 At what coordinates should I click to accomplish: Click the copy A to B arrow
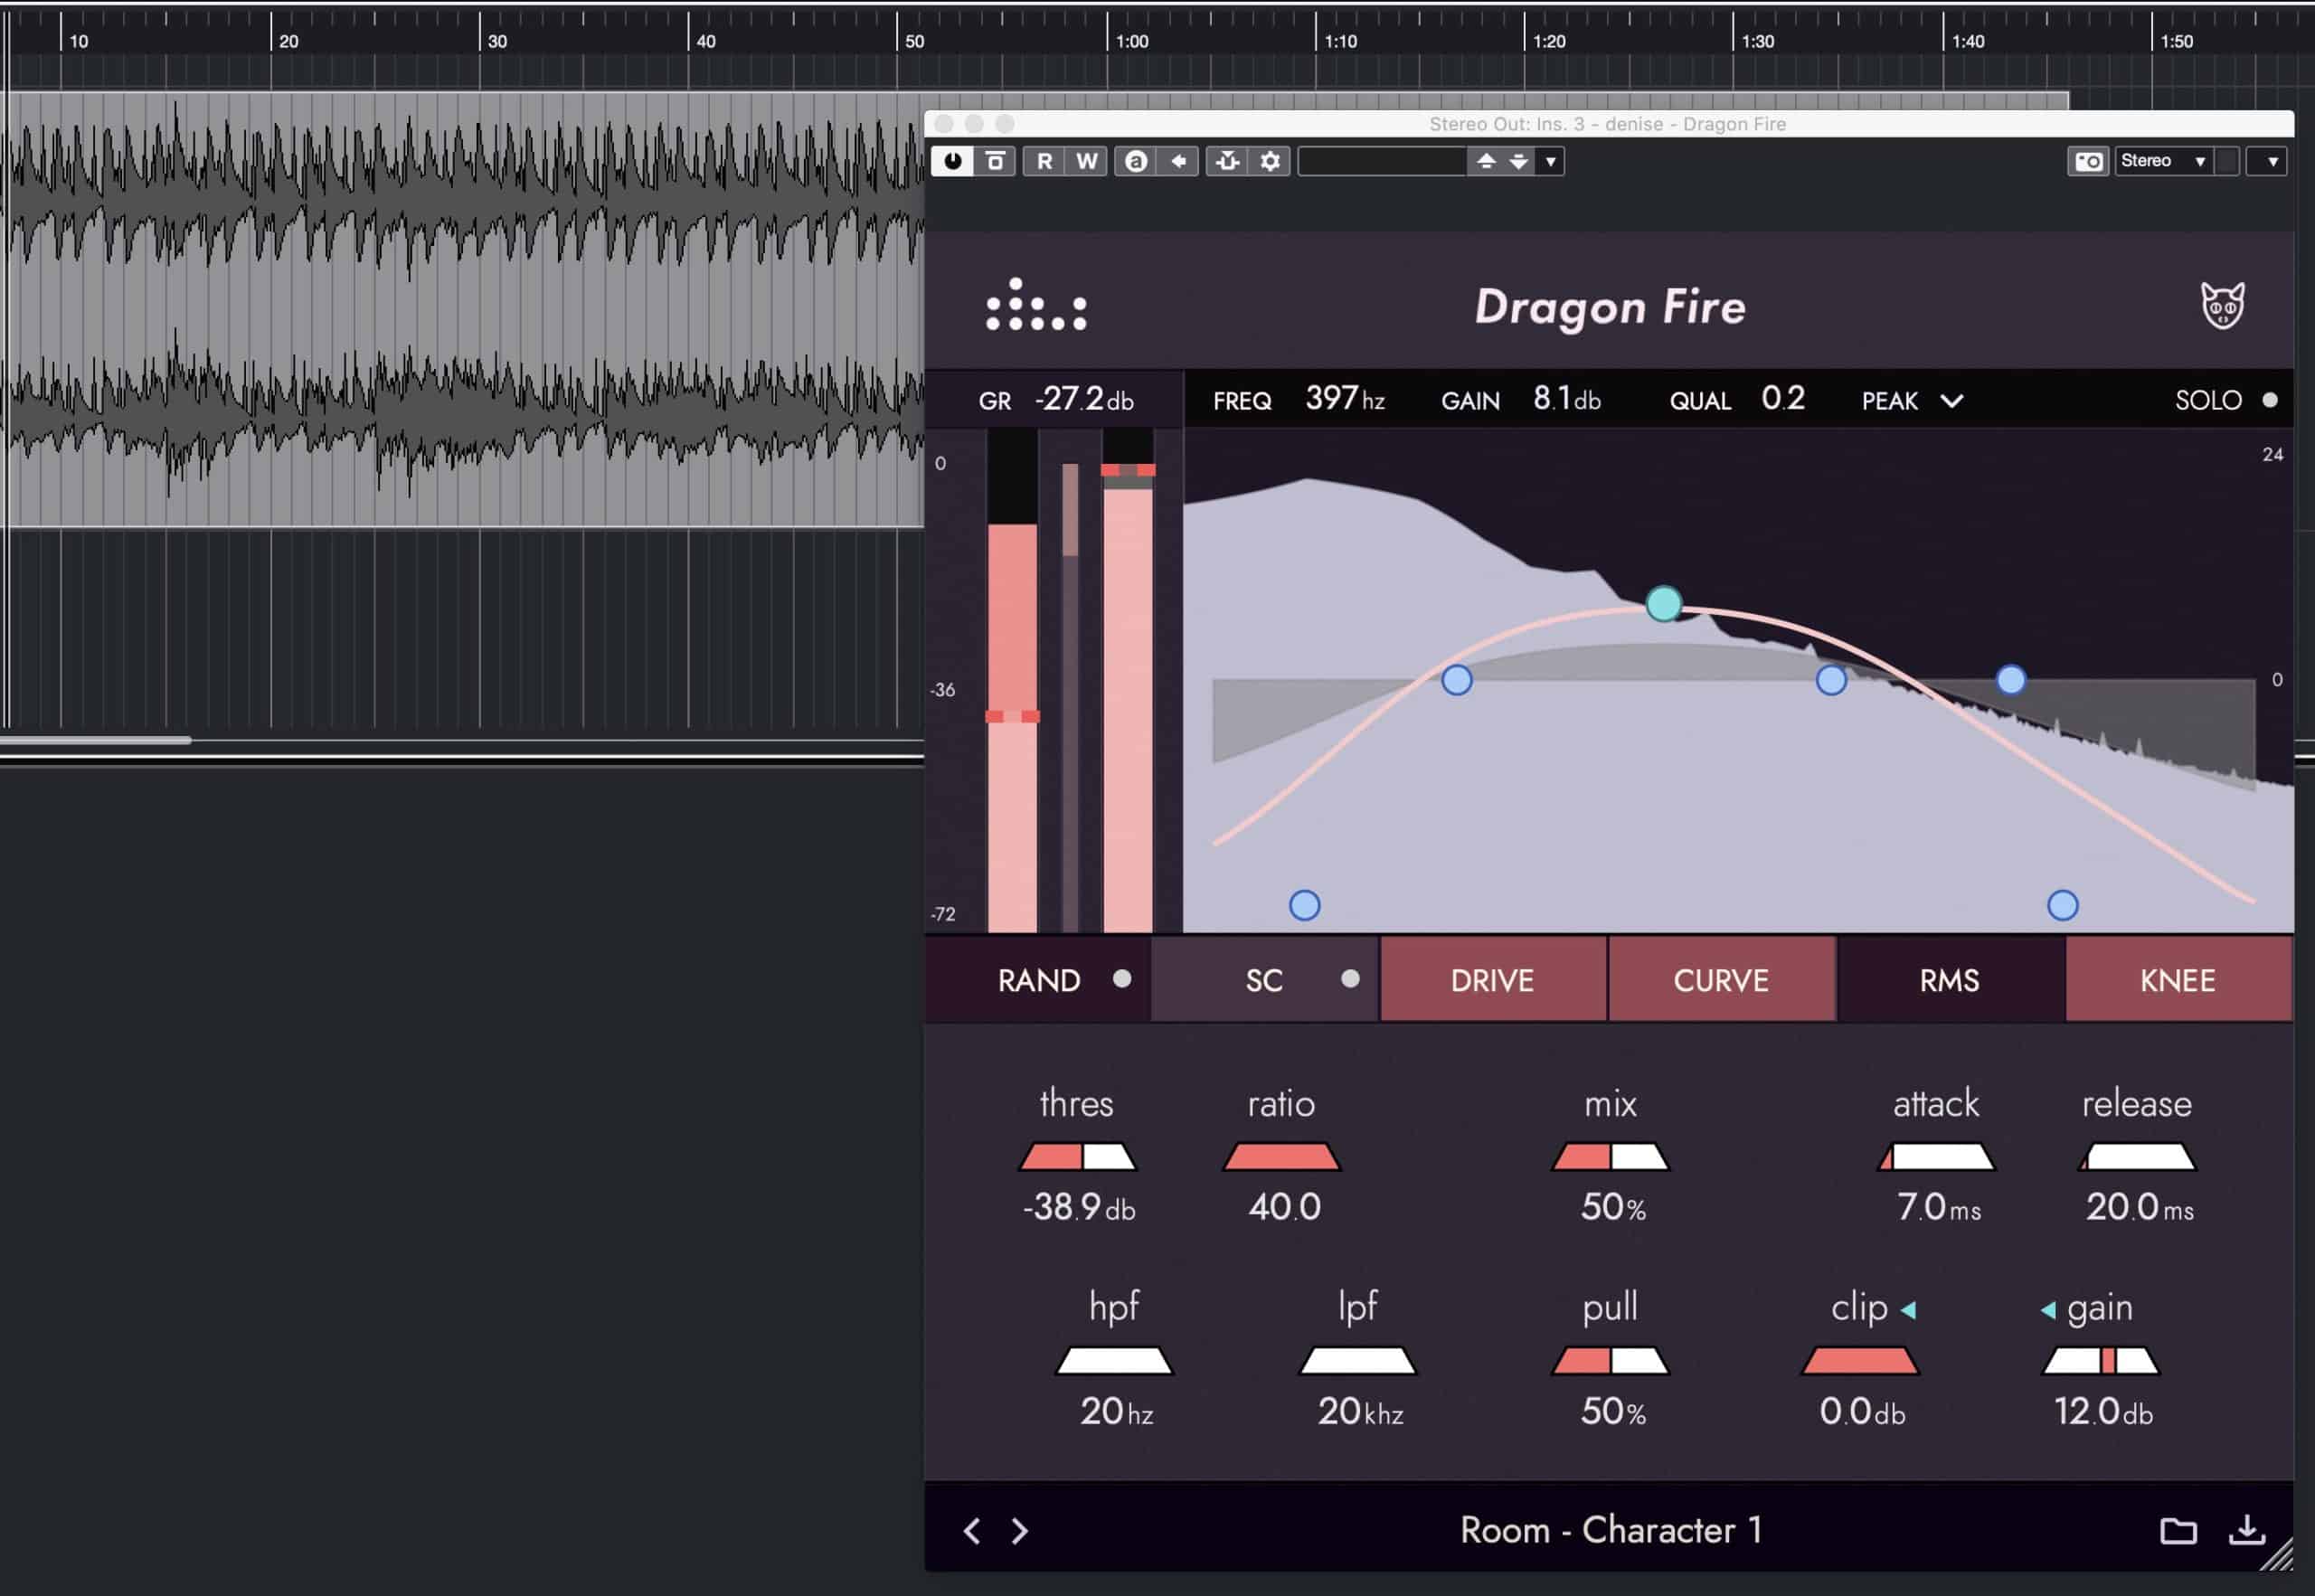click(x=1179, y=161)
